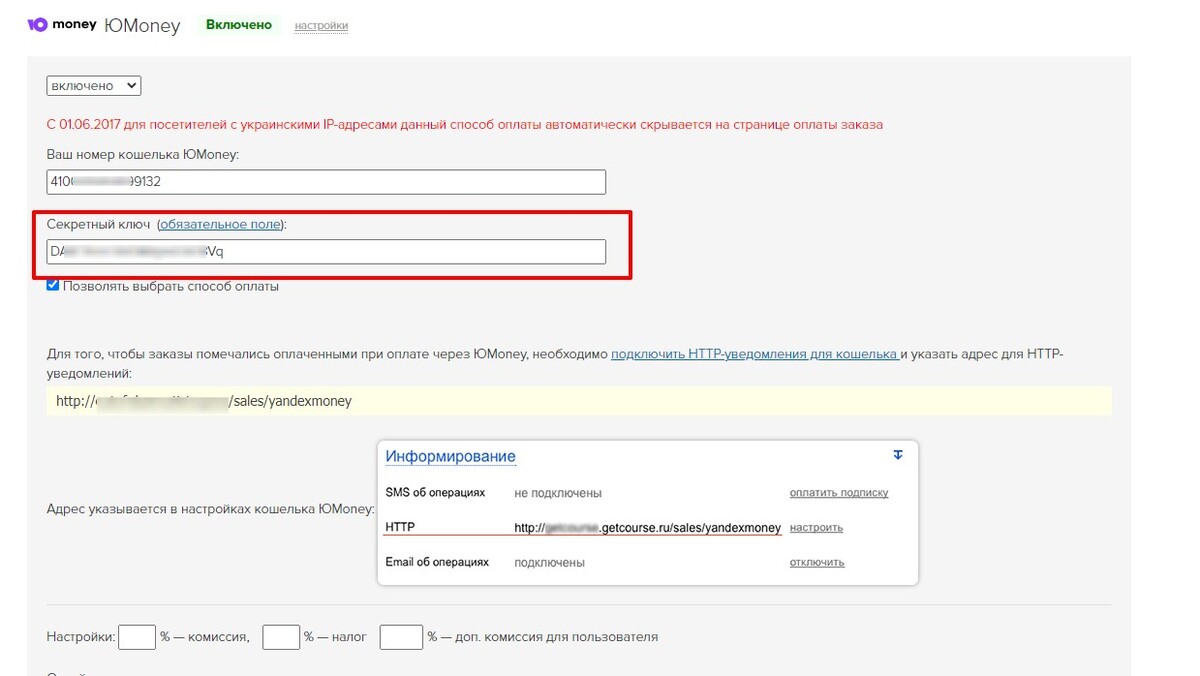Click the Включено green status text
Image resolution: width=1200 pixels, height=676 pixels.
[x=239, y=25]
